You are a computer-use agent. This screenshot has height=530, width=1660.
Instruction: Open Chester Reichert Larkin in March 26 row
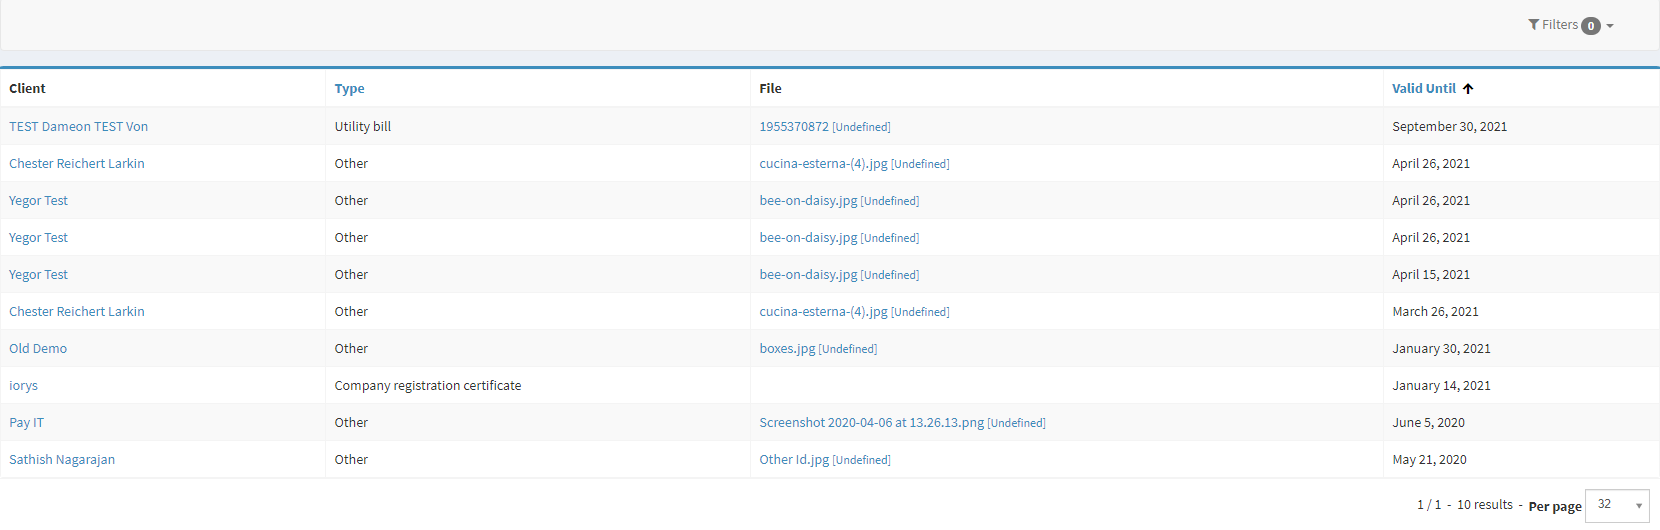coord(77,312)
